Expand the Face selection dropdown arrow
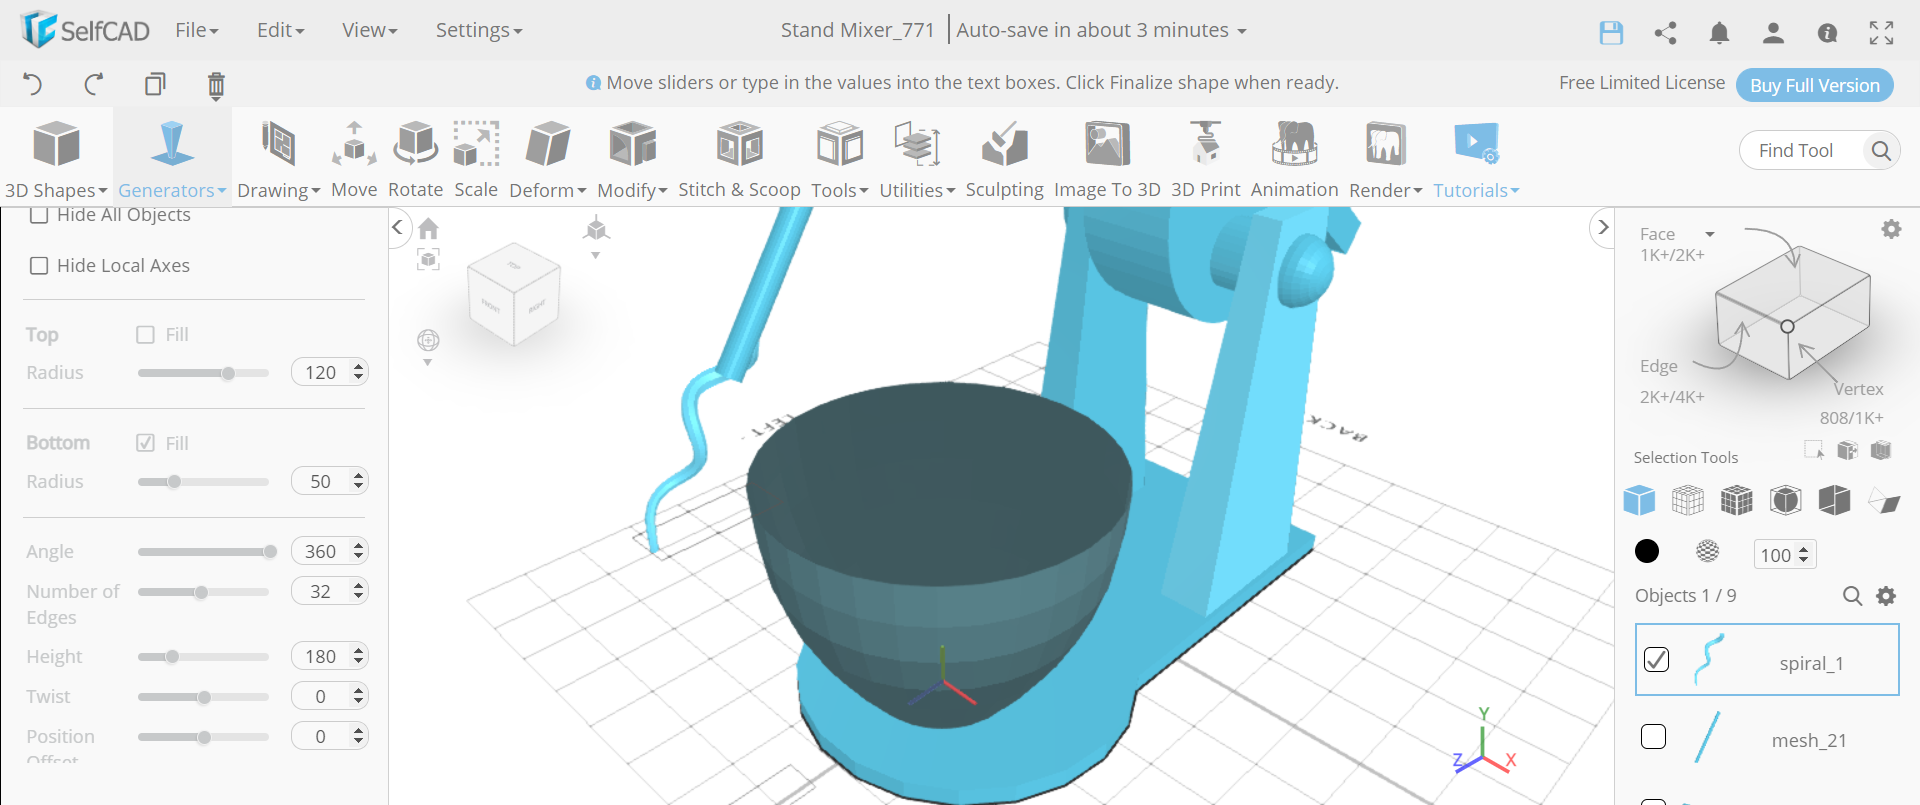 (1710, 235)
